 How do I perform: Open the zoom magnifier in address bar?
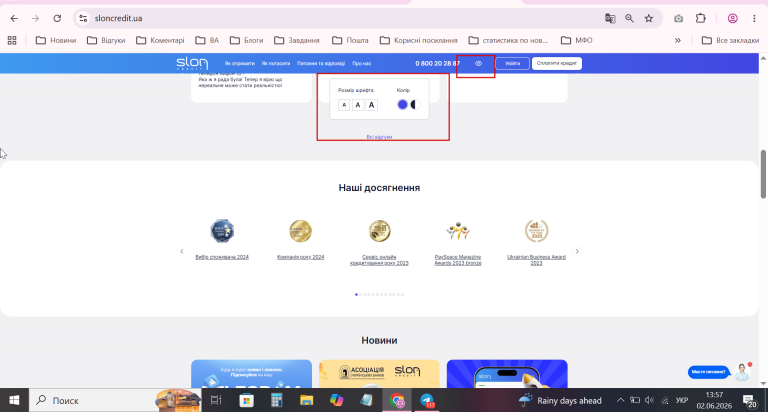click(629, 19)
